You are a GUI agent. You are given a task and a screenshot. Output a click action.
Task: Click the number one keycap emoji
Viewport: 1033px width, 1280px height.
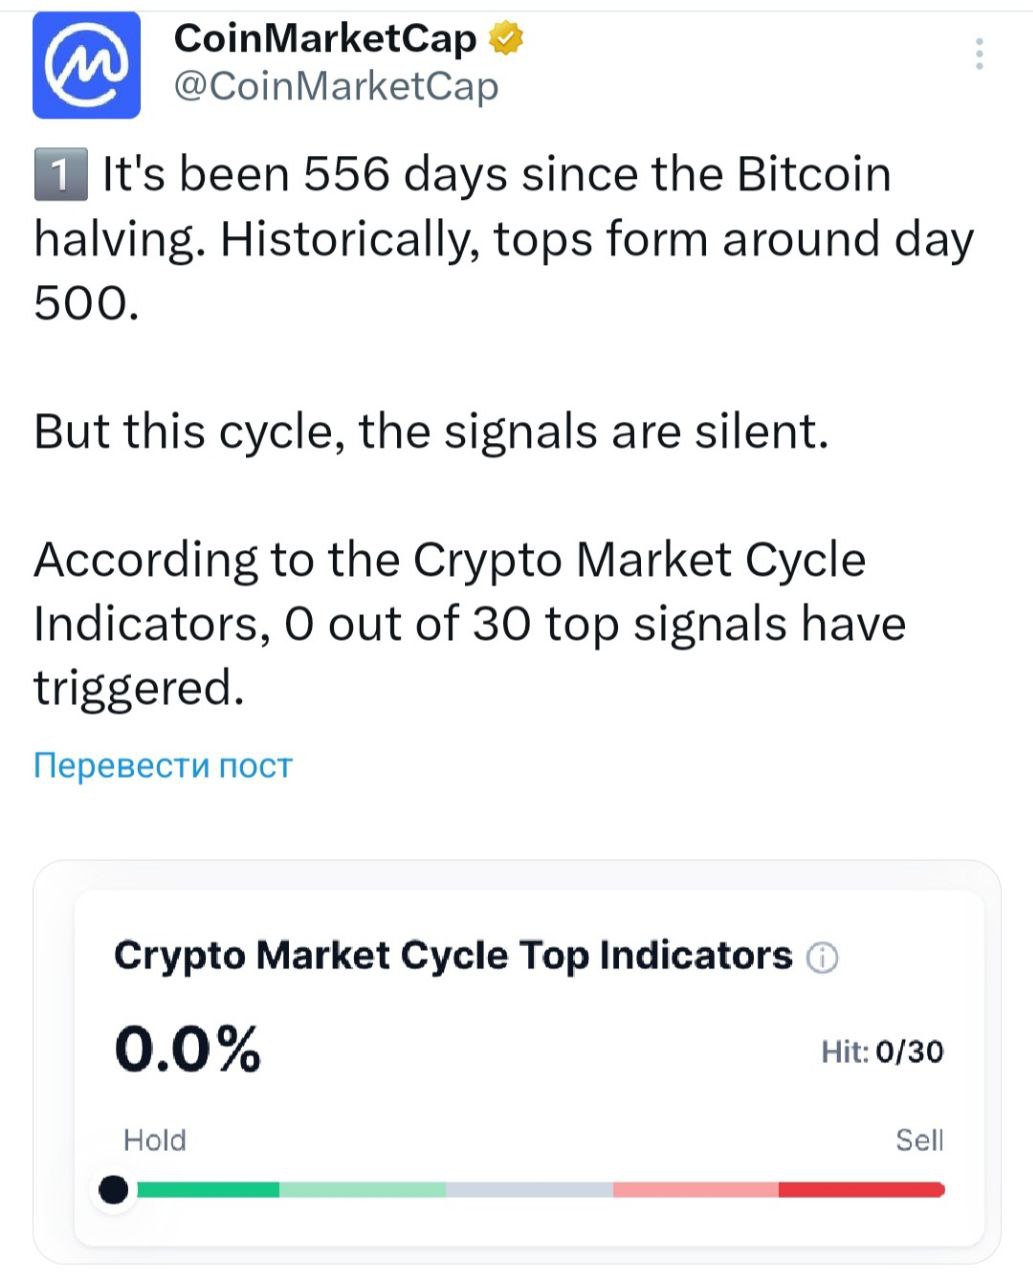tap(59, 175)
